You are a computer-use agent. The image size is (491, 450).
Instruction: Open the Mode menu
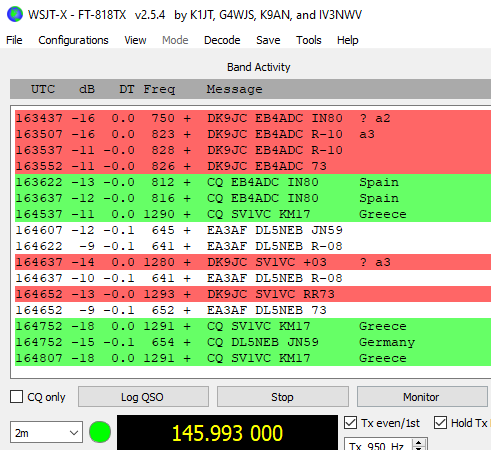pos(175,40)
